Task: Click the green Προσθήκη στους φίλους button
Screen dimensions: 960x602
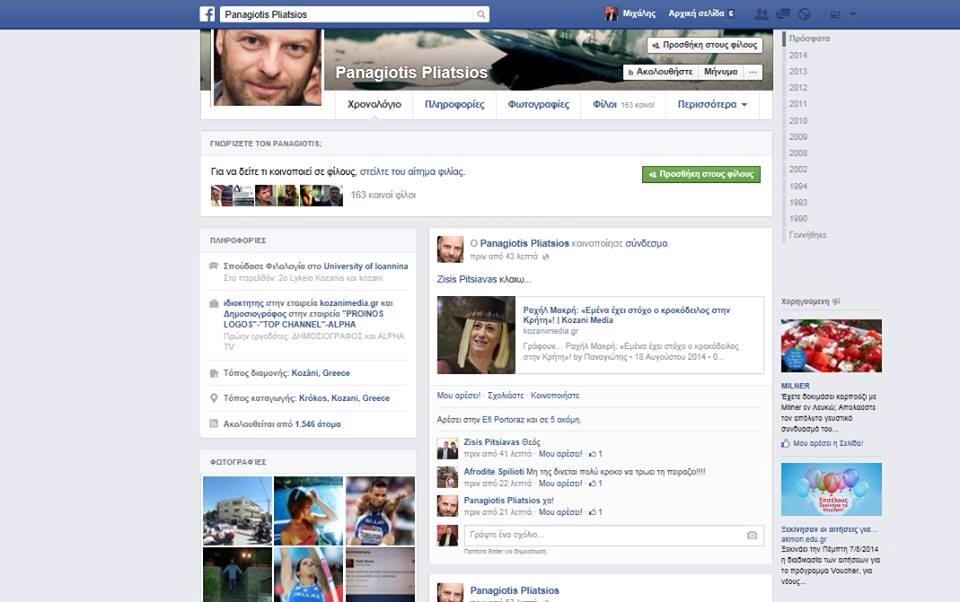Action: (701, 174)
